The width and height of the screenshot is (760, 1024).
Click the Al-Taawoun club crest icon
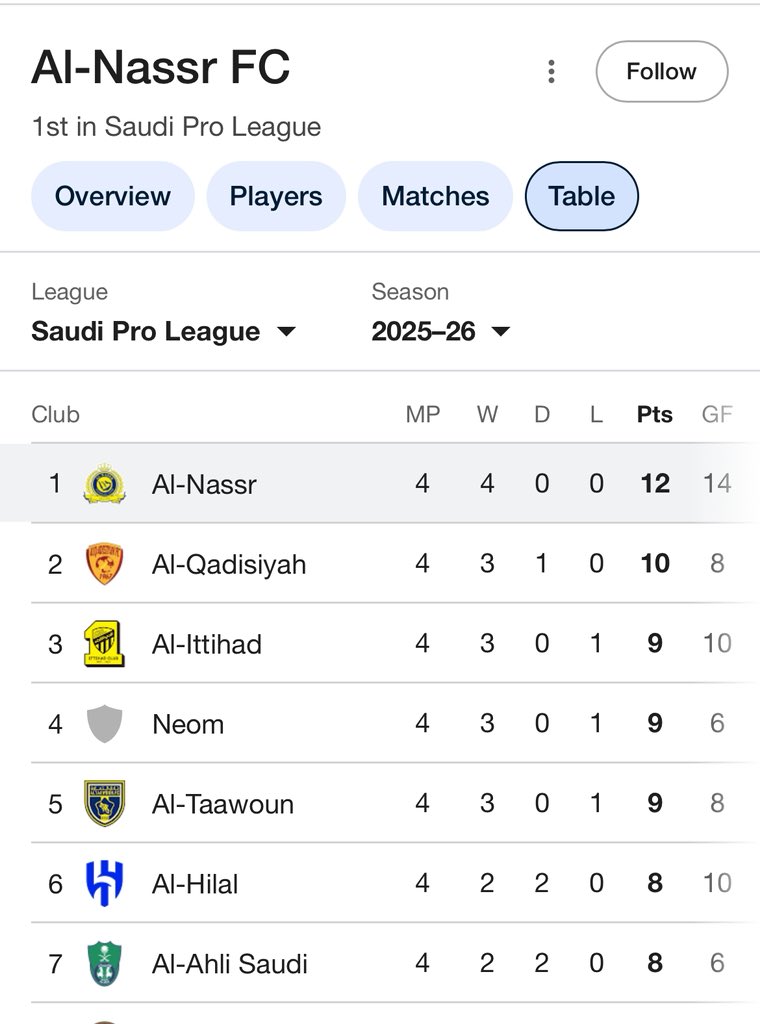pos(104,803)
